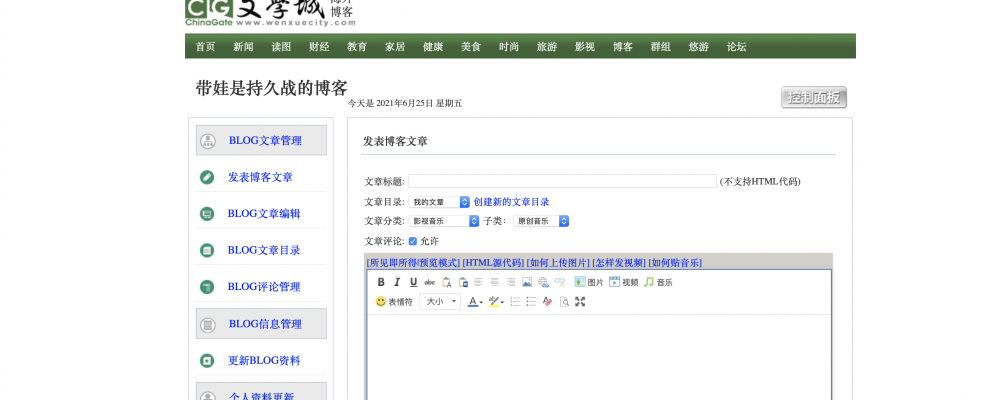The width and height of the screenshot is (1000, 400).
Task: Insert a hyperlink using globe-link icon
Action: tap(543, 282)
